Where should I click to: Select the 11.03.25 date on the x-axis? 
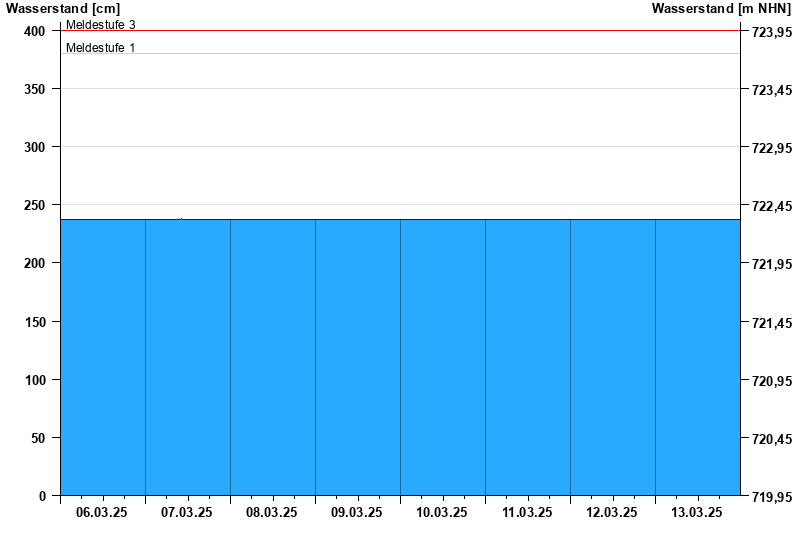pos(527,512)
